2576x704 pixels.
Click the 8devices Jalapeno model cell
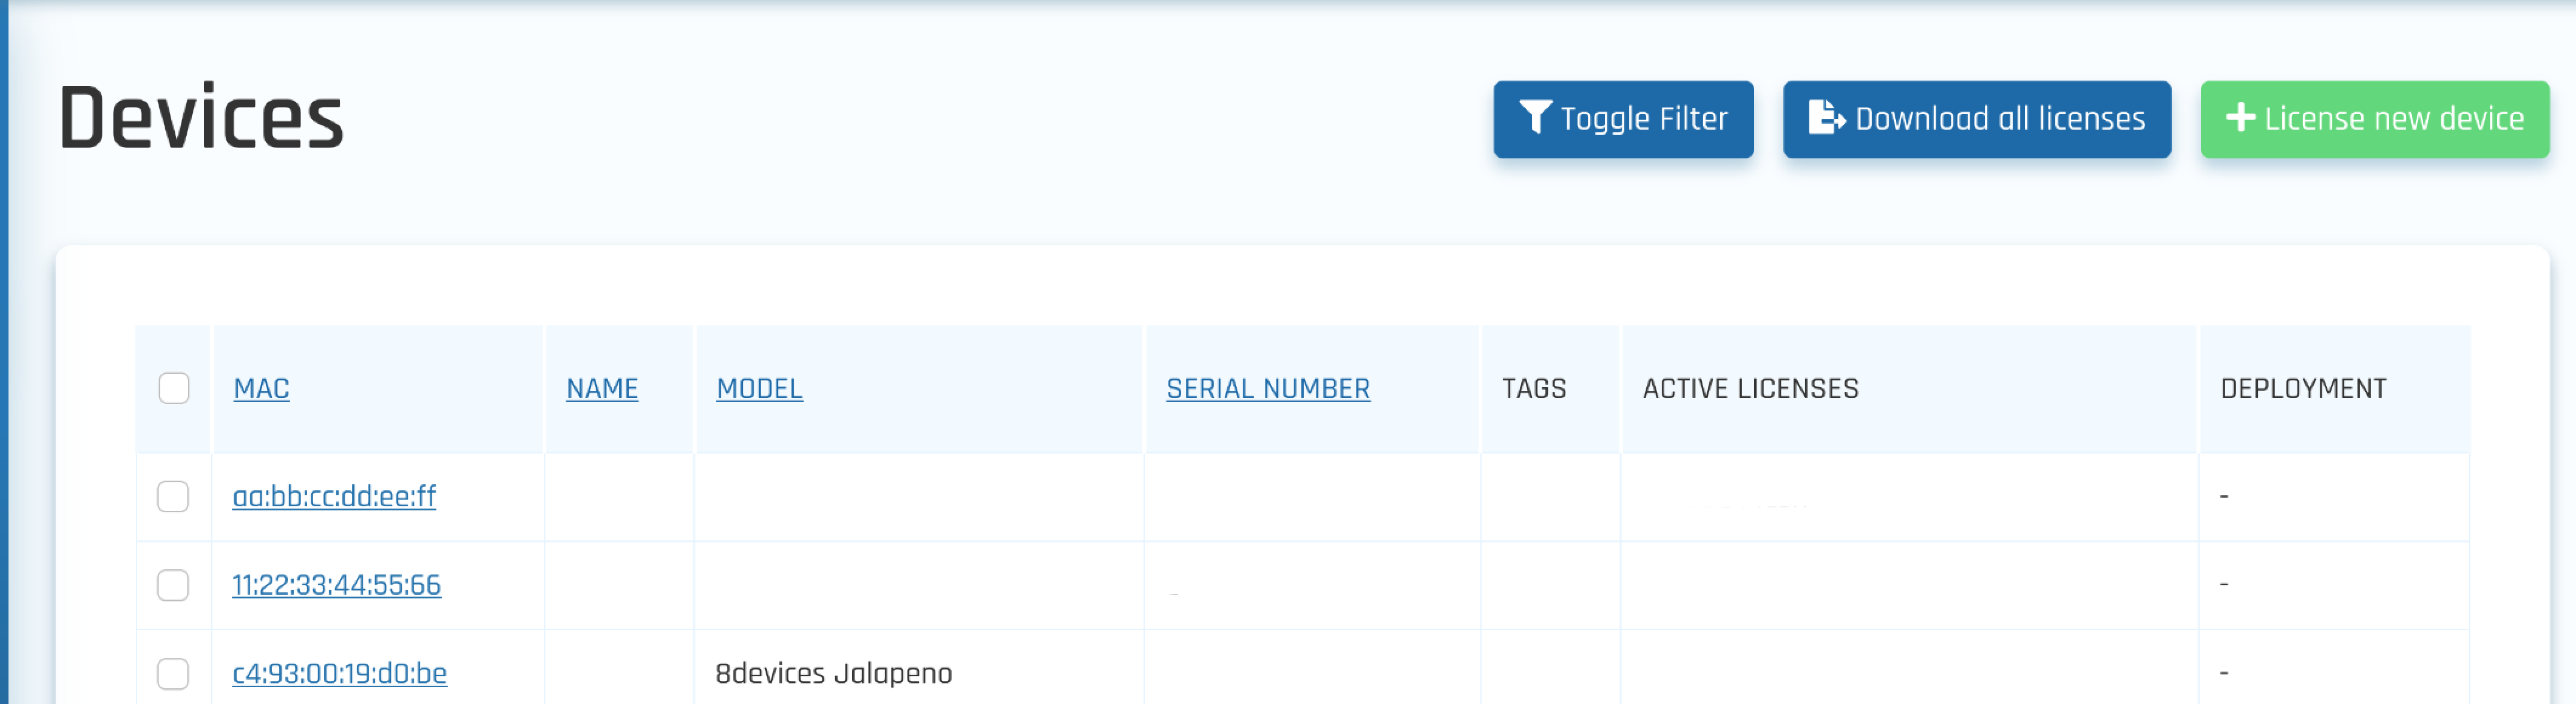tap(833, 673)
